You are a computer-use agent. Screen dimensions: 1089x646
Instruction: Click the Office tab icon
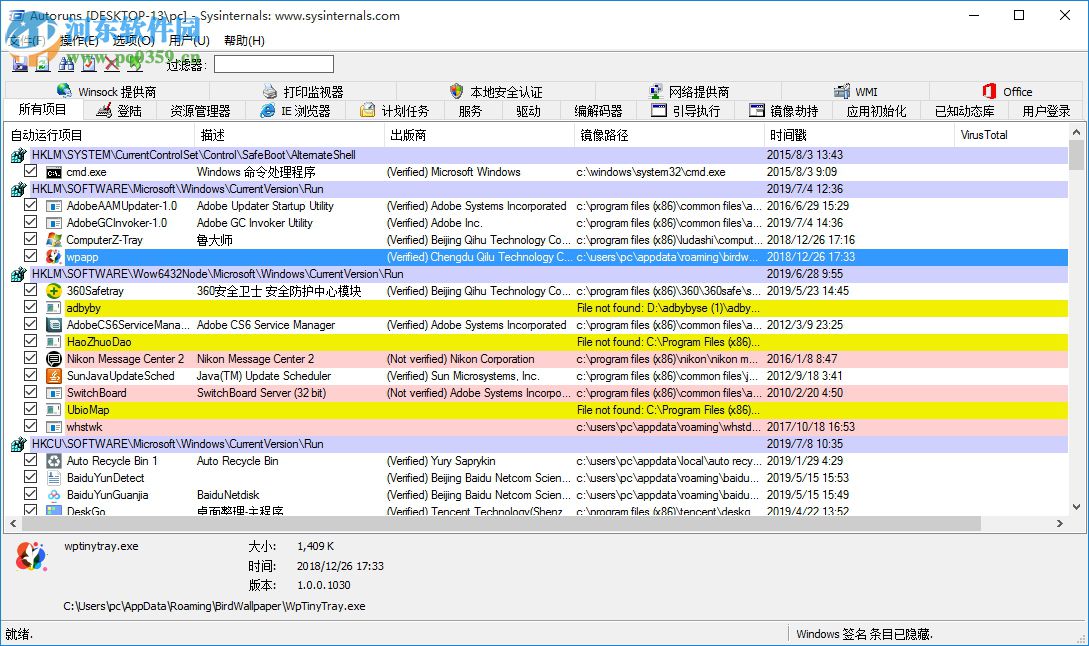click(x=988, y=90)
